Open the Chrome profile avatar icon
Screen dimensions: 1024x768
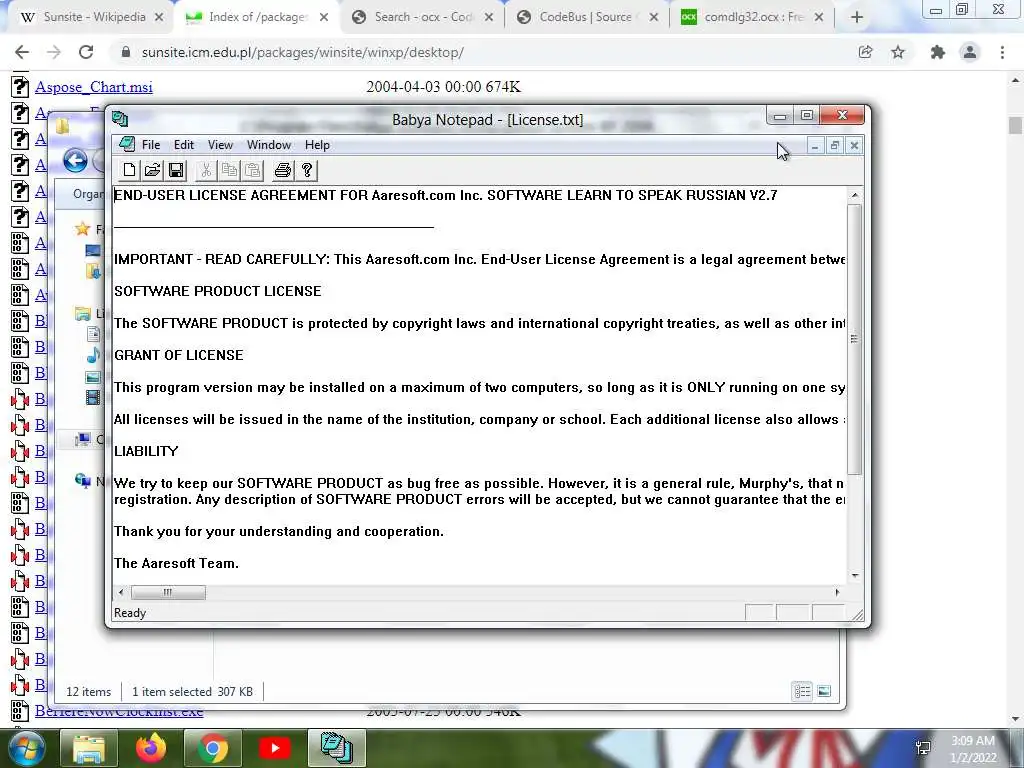[970, 52]
